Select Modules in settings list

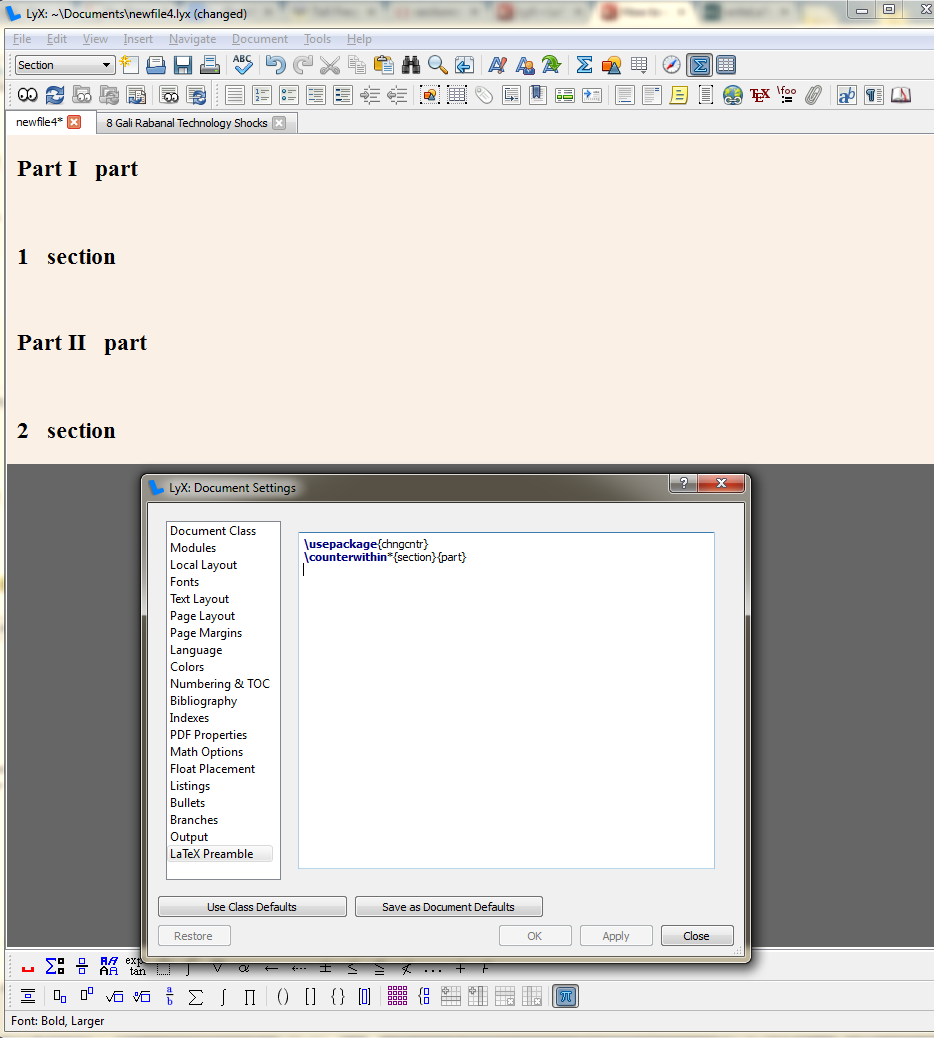pos(193,548)
